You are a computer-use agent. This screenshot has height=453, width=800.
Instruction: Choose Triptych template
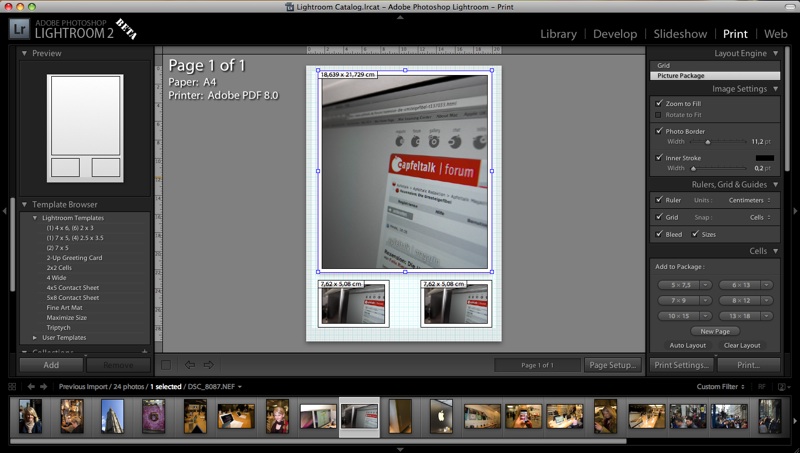coord(58,328)
